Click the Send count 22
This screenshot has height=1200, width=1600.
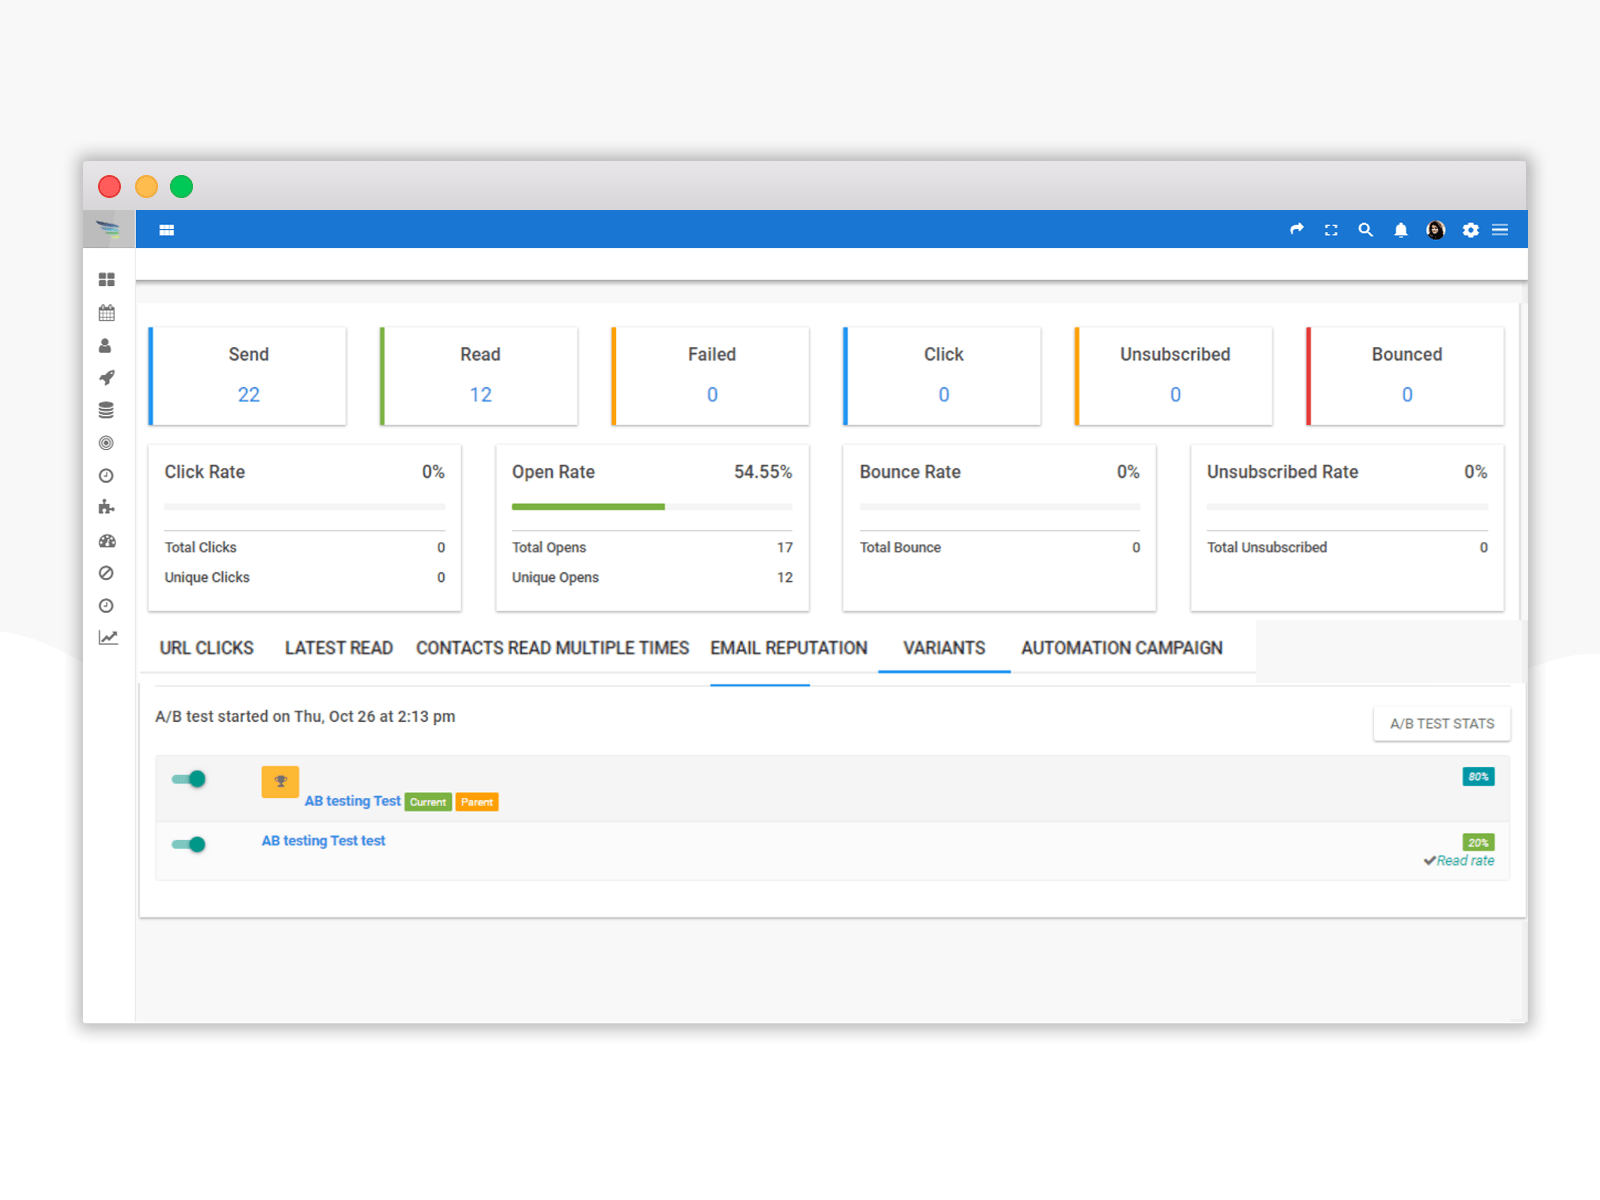[x=249, y=395]
